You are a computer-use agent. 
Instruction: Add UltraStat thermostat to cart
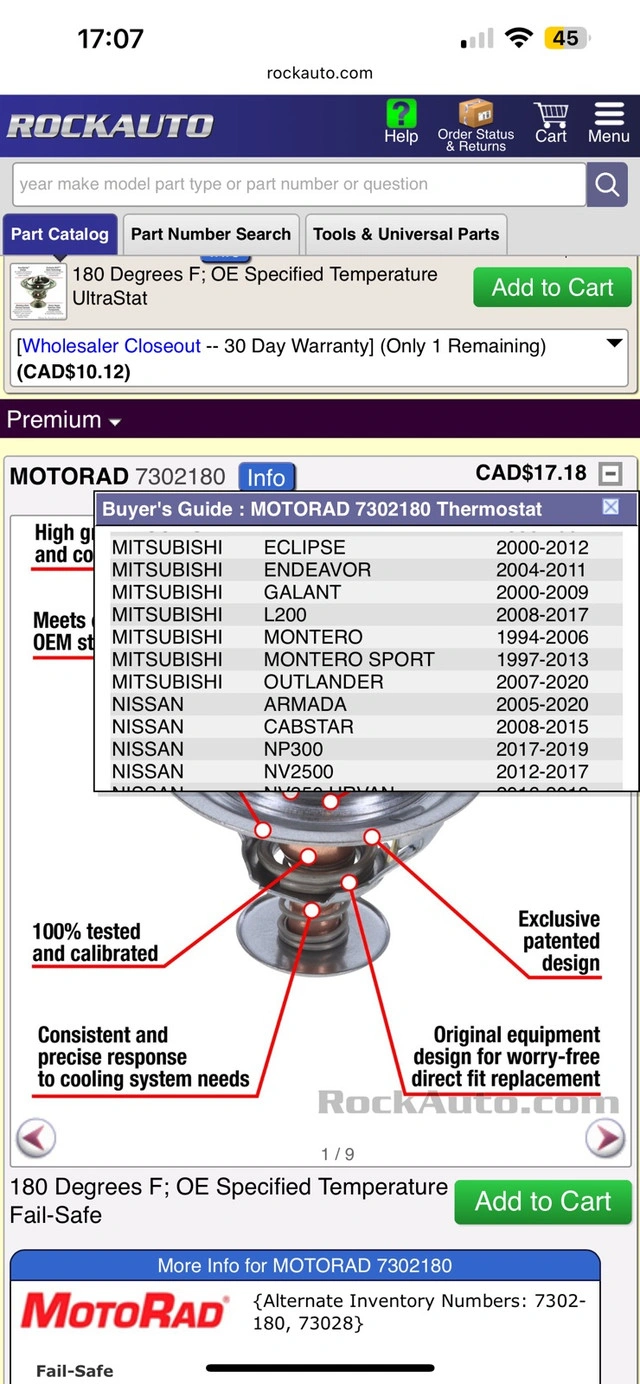click(552, 288)
